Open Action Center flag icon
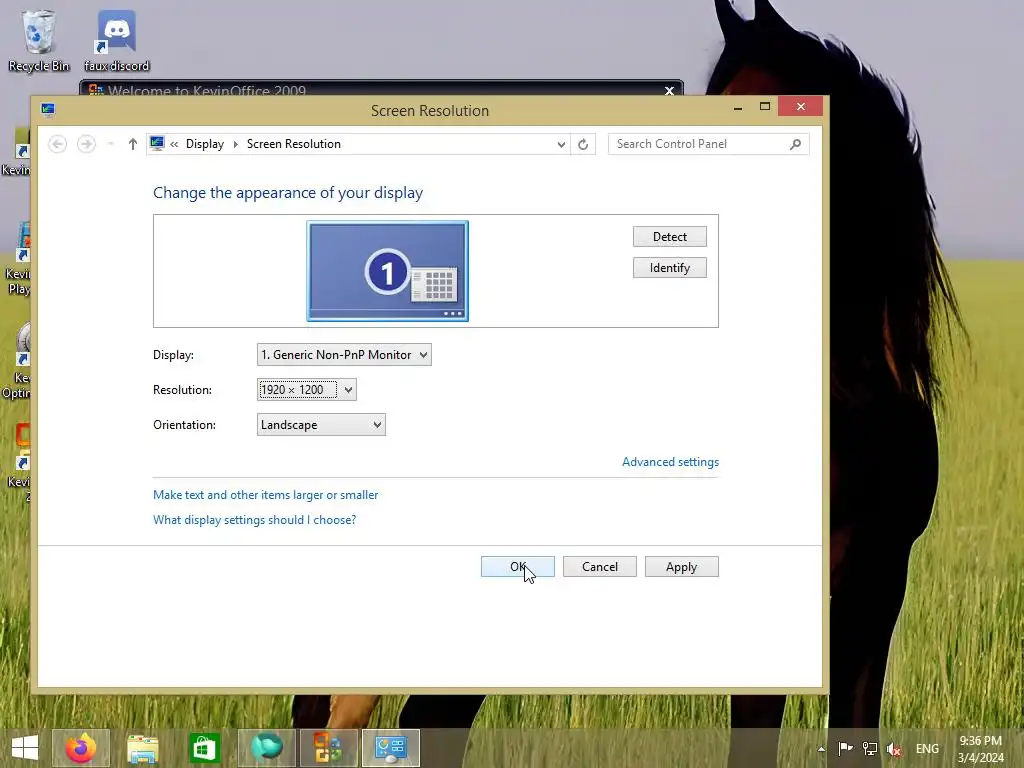 click(845, 748)
